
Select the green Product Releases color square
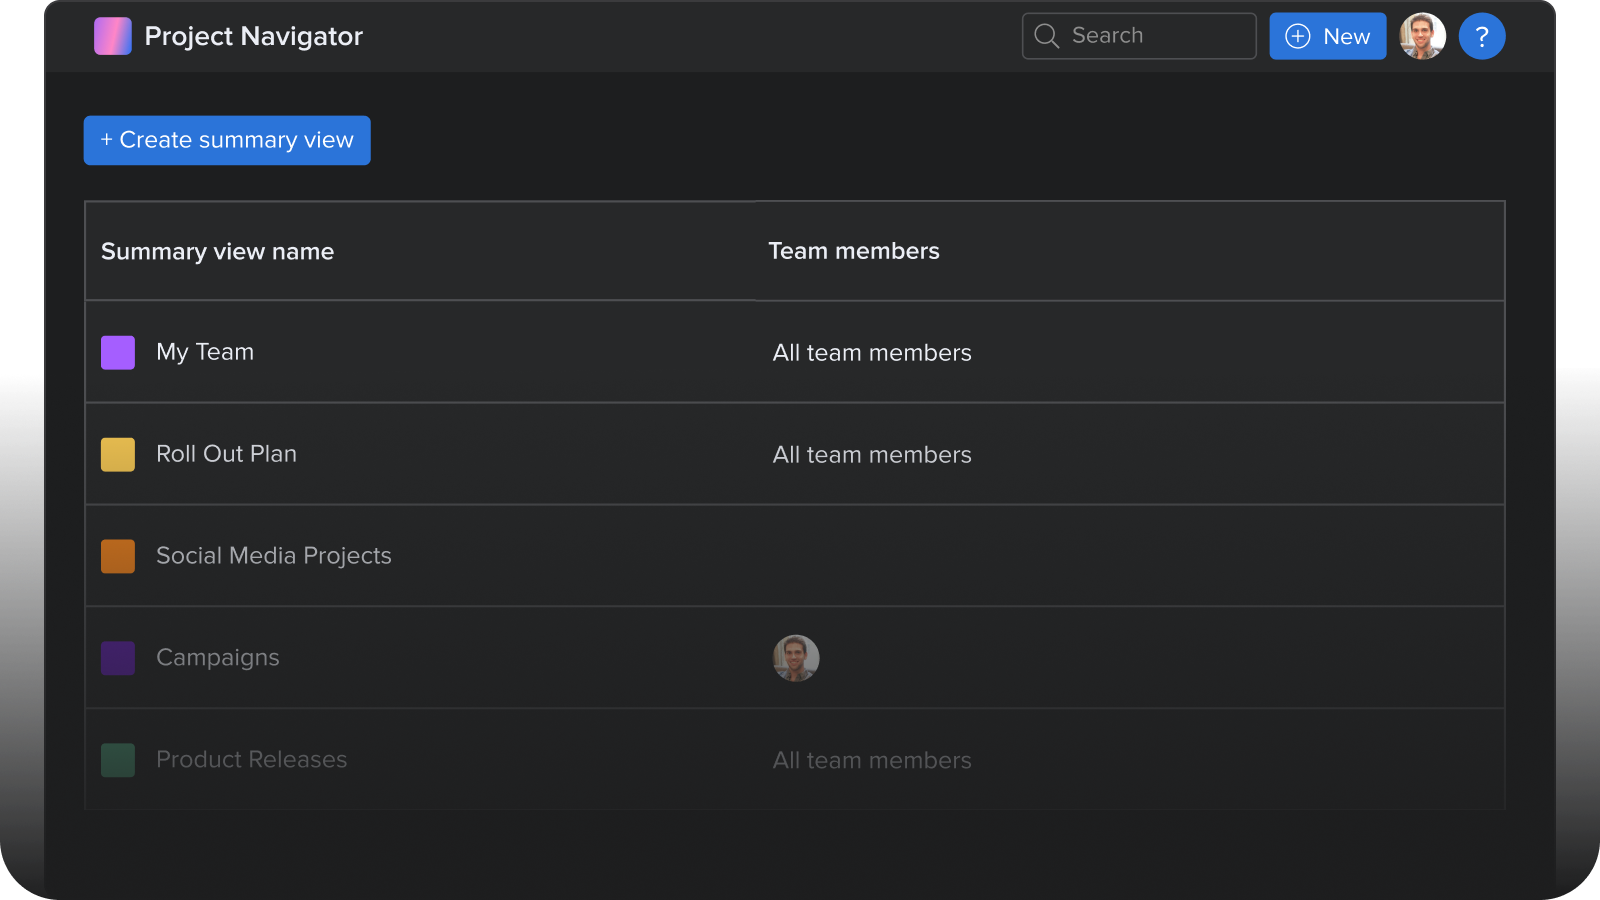[118, 761]
